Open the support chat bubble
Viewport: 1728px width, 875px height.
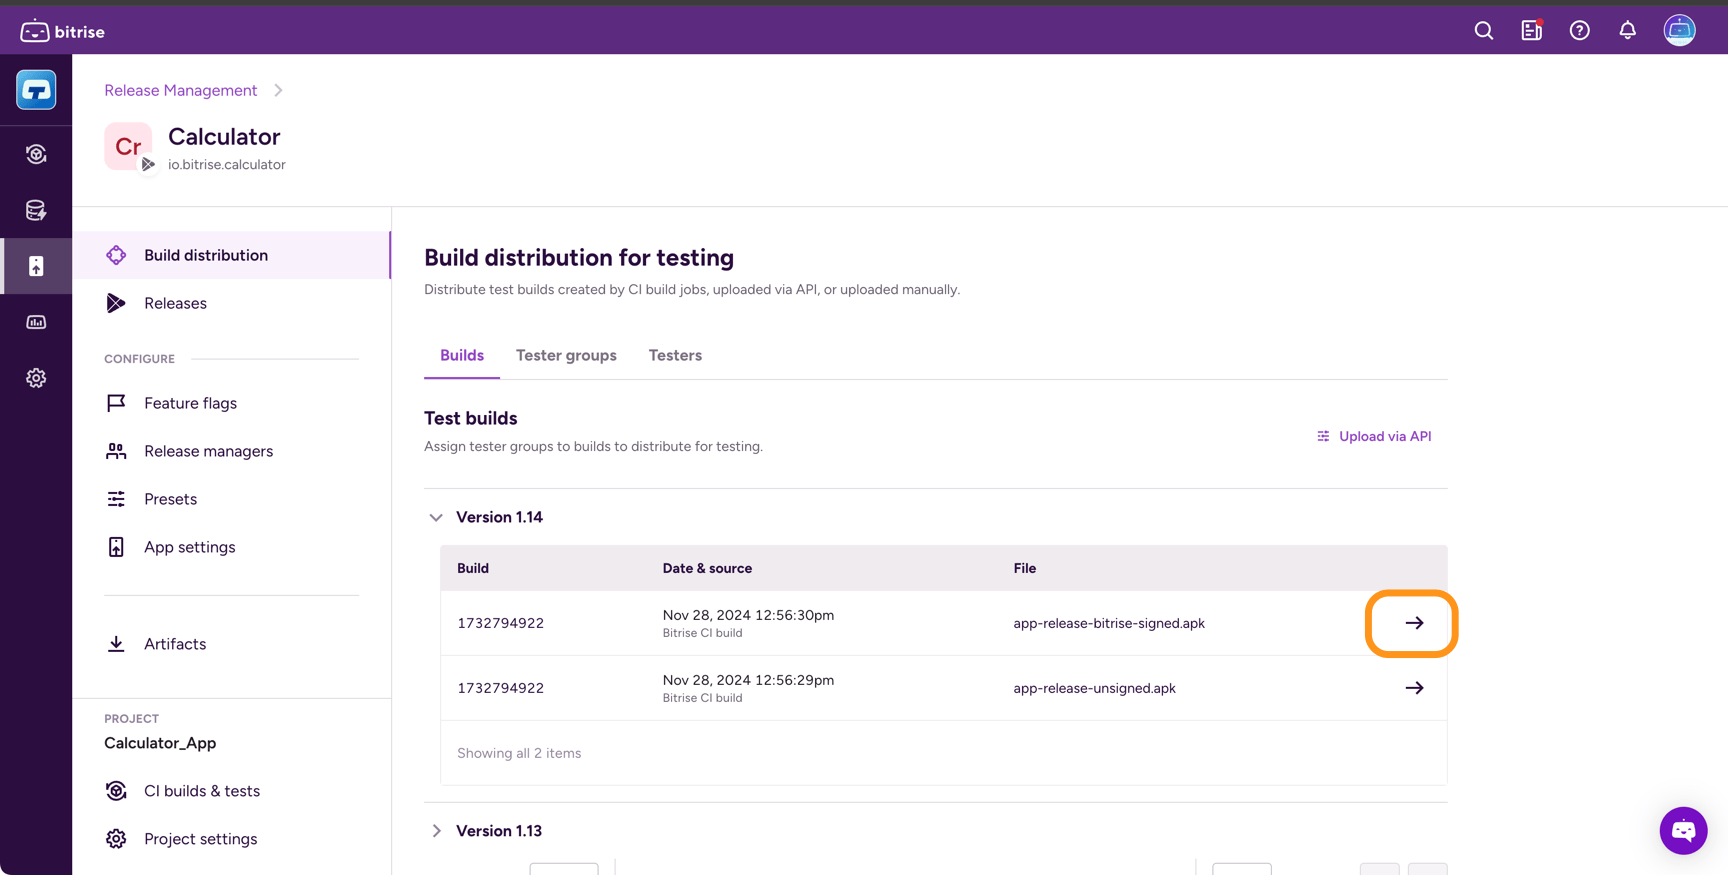pyautogui.click(x=1683, y=830)
